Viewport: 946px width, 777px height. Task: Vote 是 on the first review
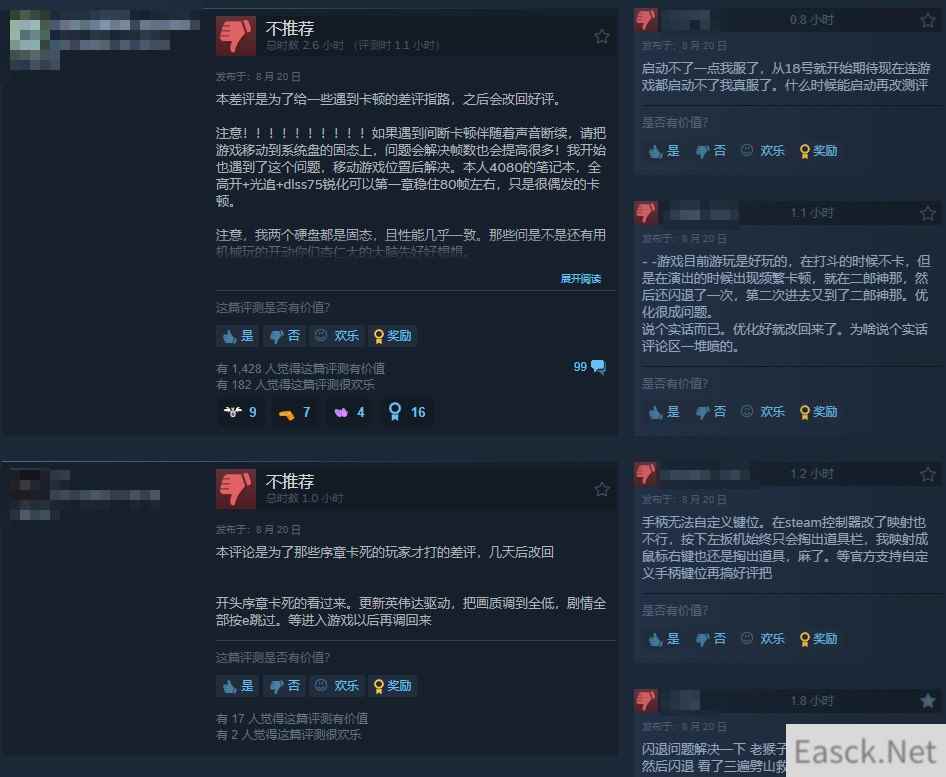tap(238, 336)
